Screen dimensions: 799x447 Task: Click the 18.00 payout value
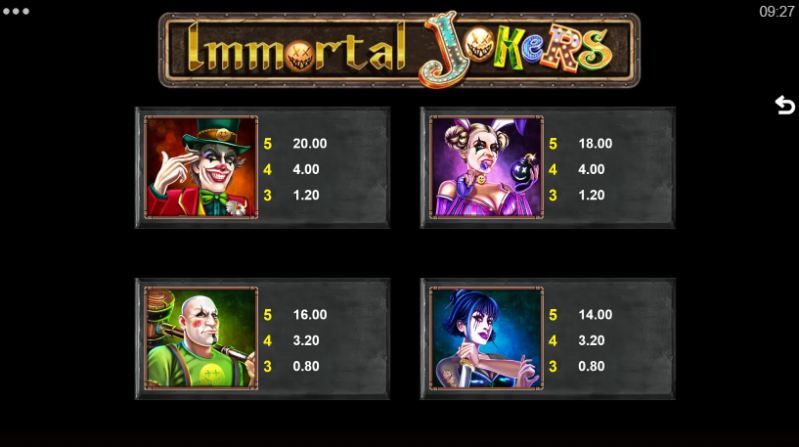point(595,144)
